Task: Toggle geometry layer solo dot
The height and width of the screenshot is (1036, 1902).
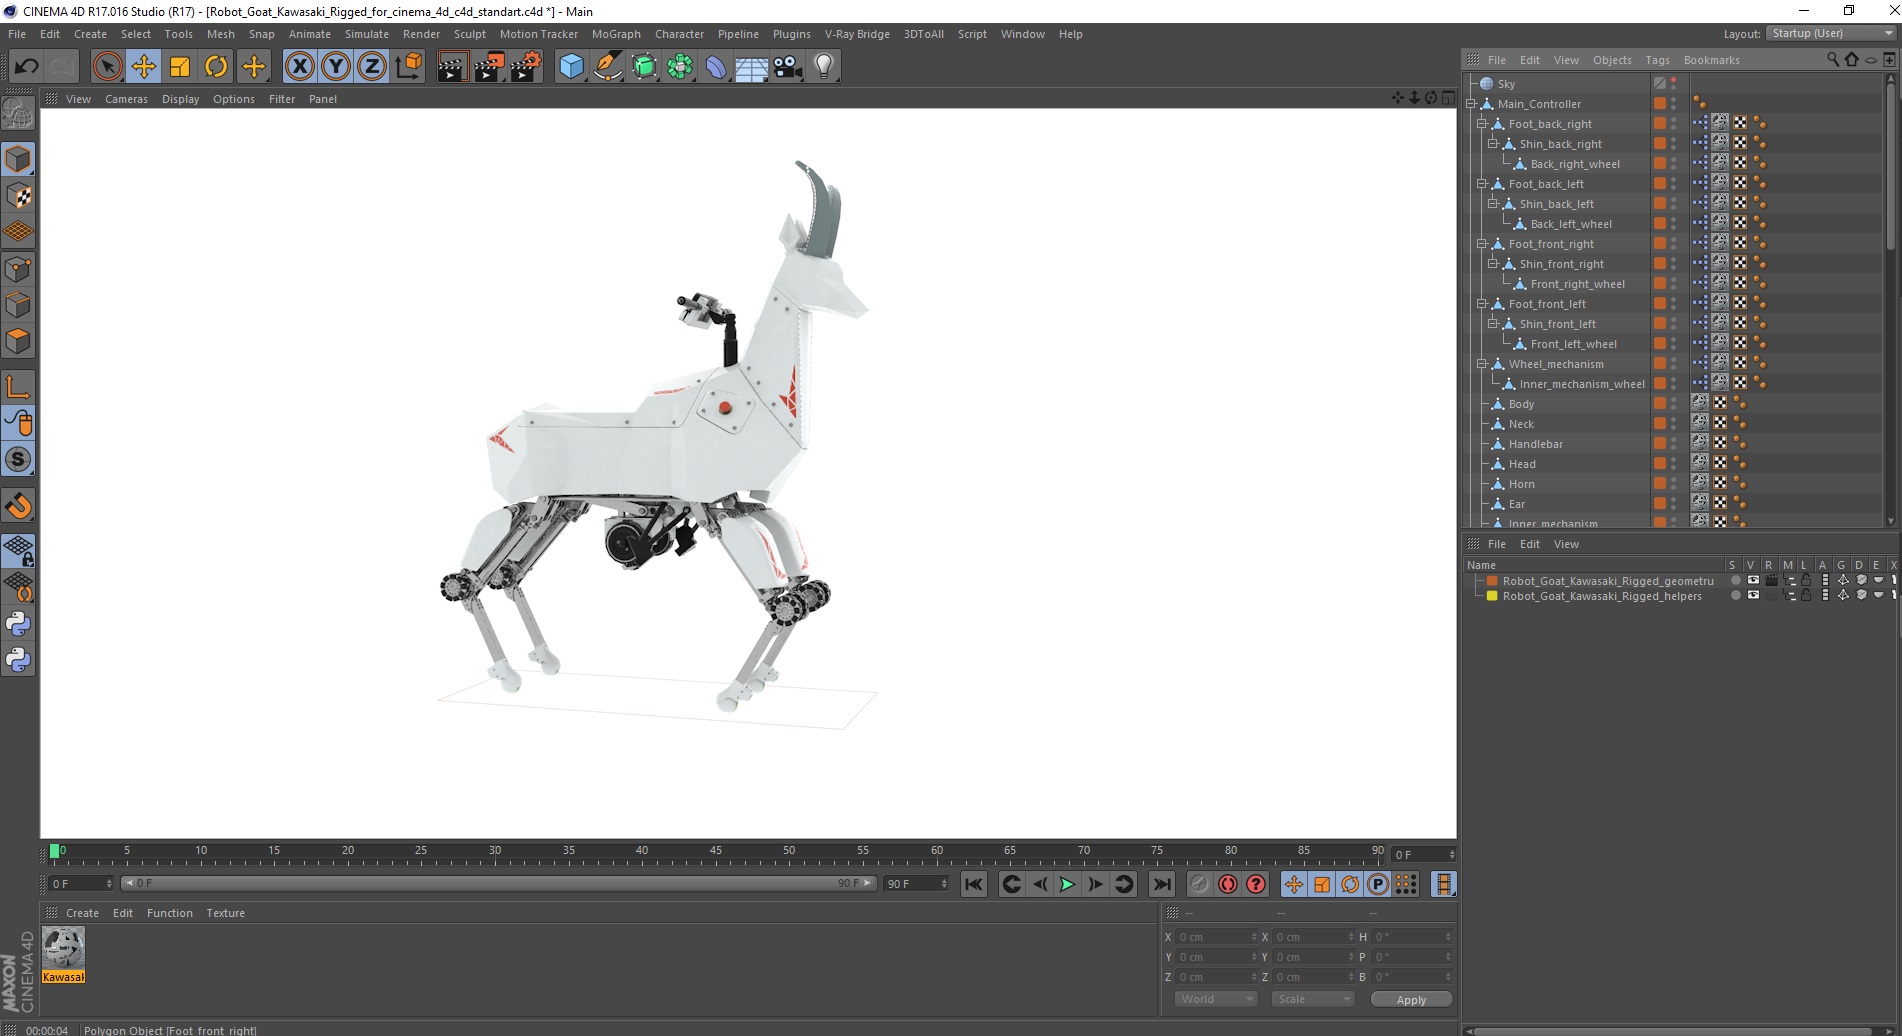Action: (1736, 580)
